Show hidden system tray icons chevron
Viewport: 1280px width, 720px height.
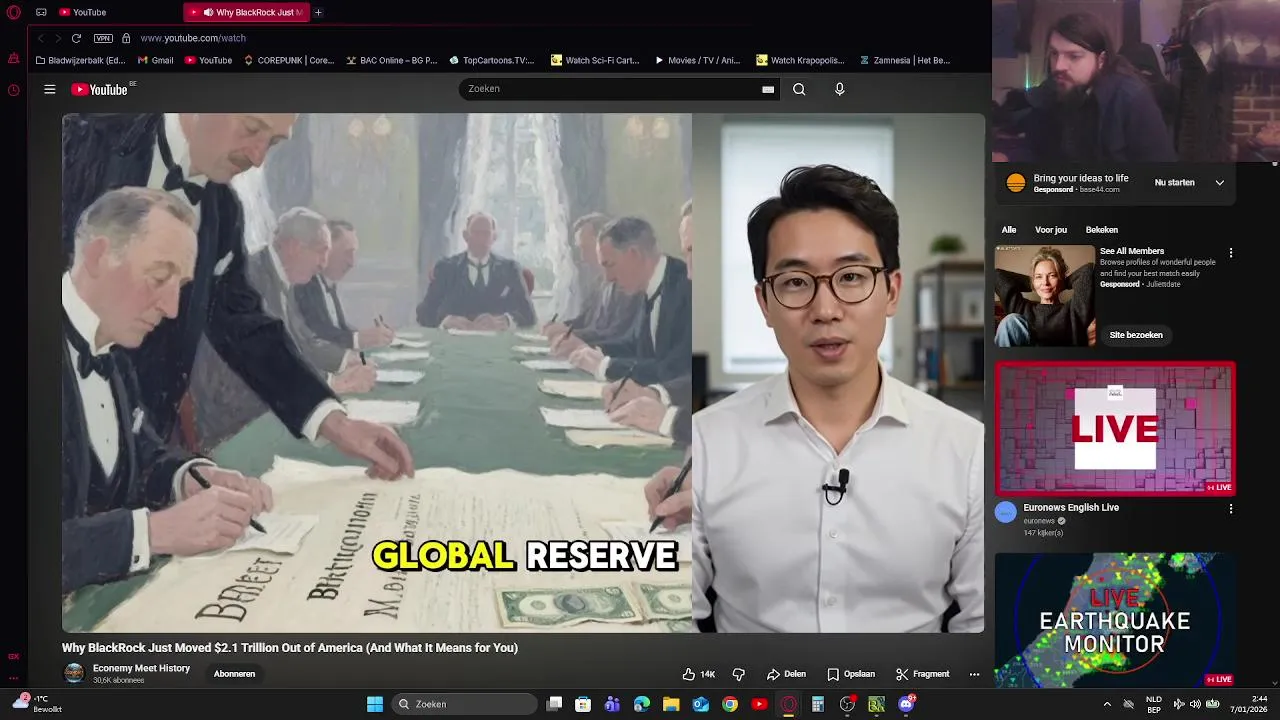(1106, 704)
